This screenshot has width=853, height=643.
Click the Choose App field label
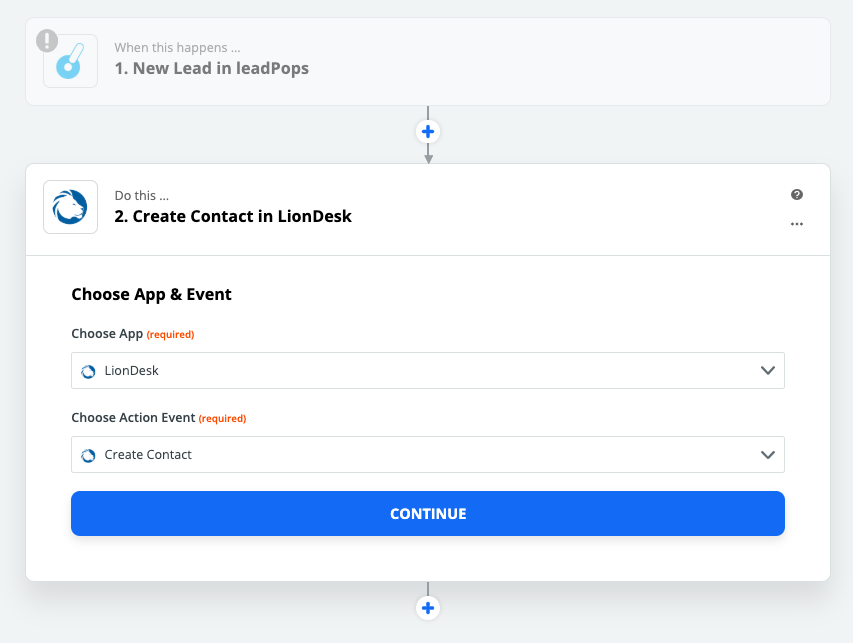[107, 333]
